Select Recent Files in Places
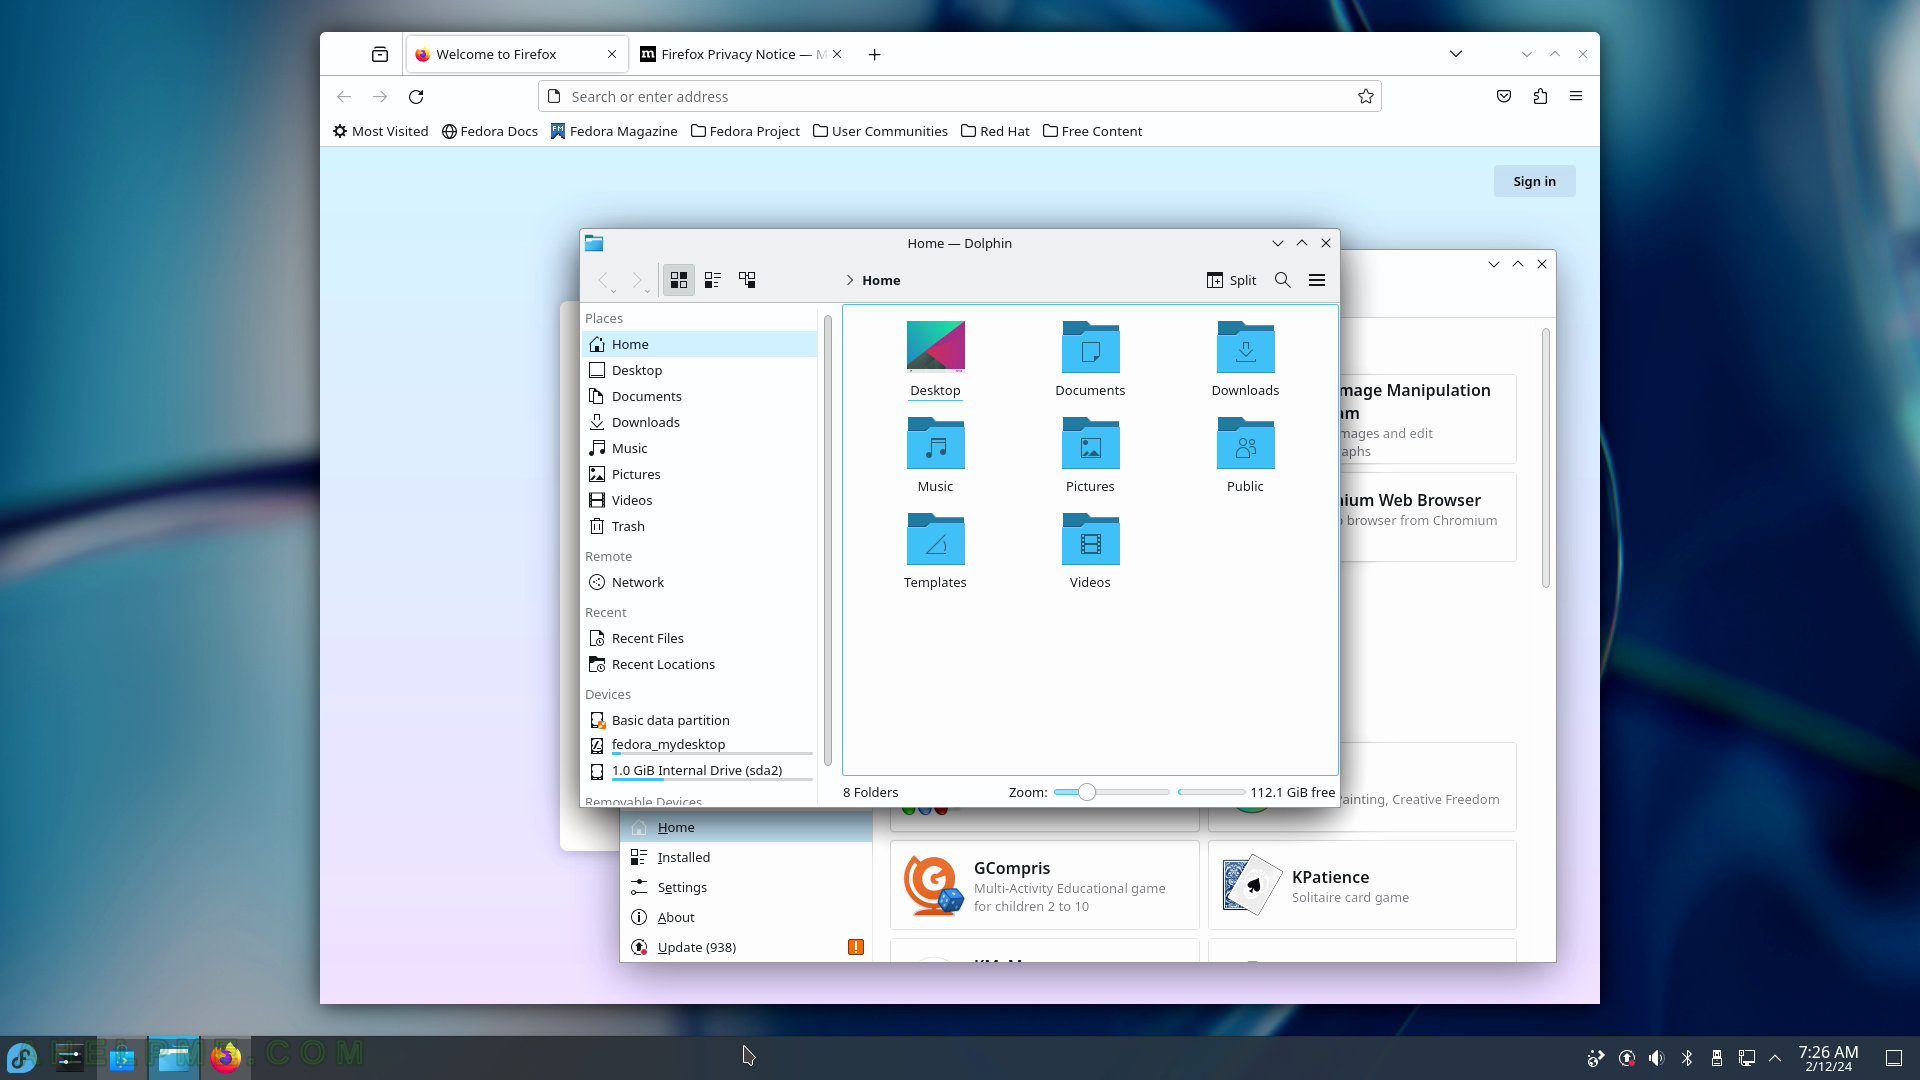1920x1080 pixels. coord(700,638)
